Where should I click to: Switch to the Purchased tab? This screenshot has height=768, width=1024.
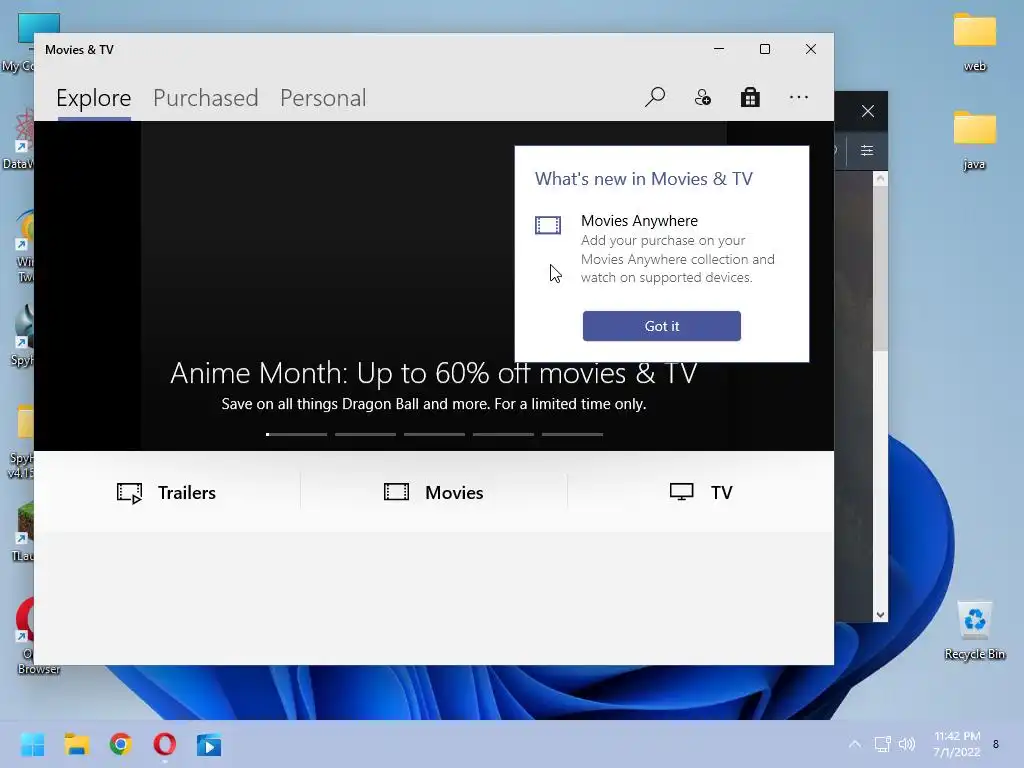pos(206,98)
